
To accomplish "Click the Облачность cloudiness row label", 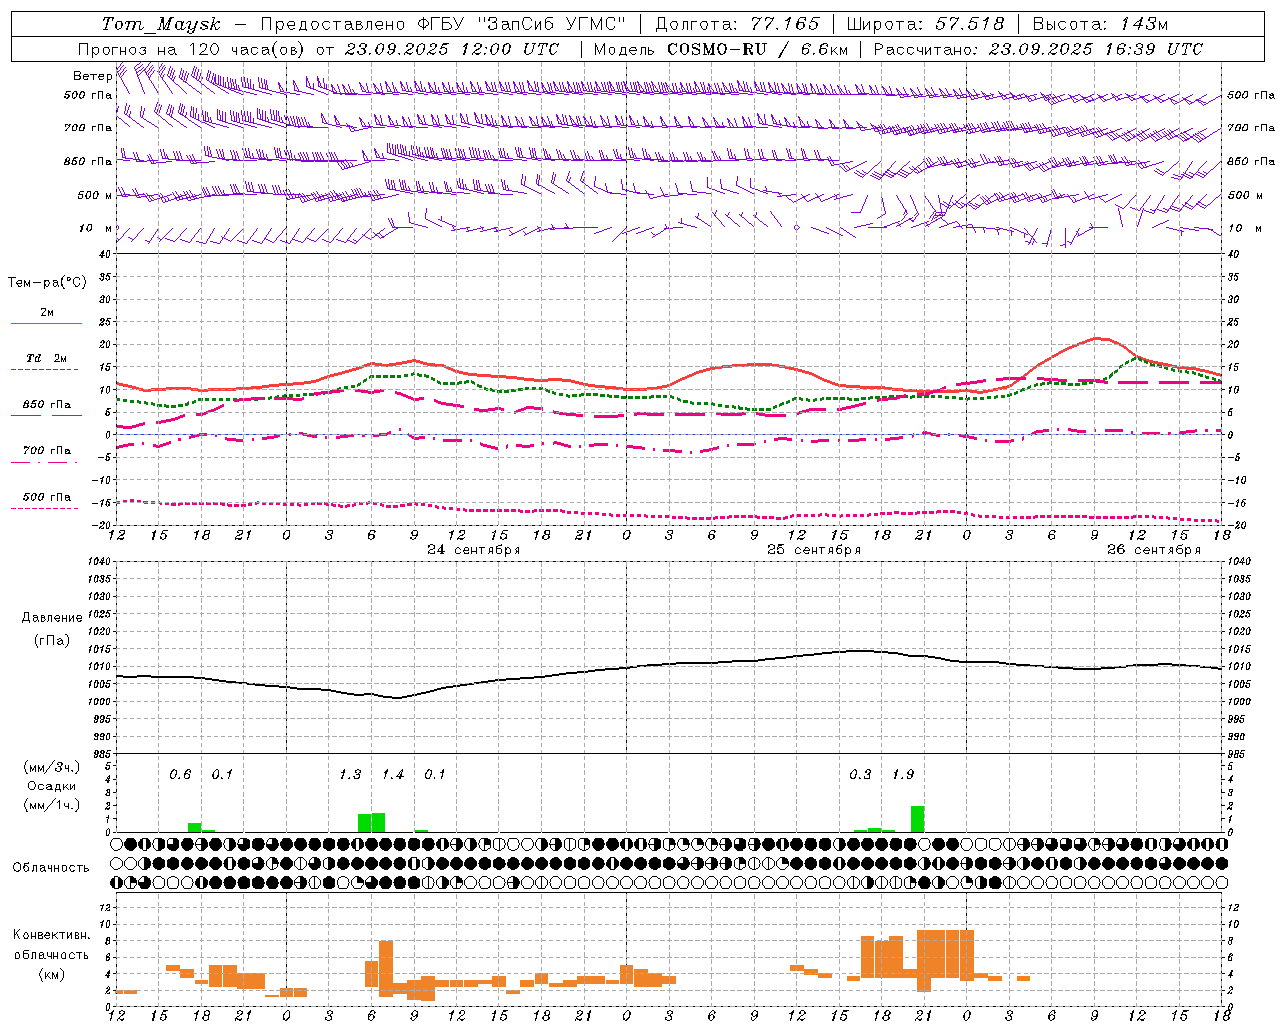I will point(51,868).
